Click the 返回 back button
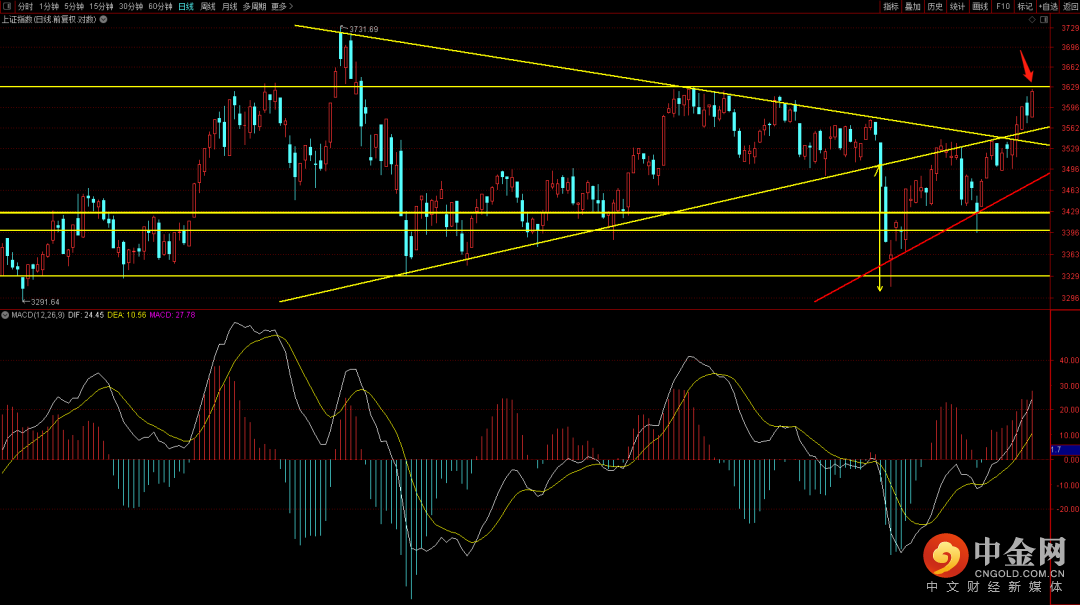The height and width of the screenshot is (605, 1080). [x=1070, y=6]
